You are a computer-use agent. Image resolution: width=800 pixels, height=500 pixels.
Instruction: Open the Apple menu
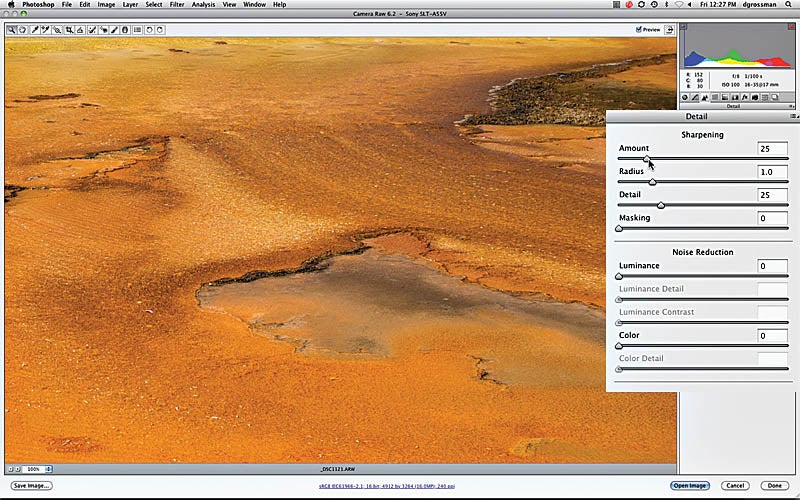10,5
